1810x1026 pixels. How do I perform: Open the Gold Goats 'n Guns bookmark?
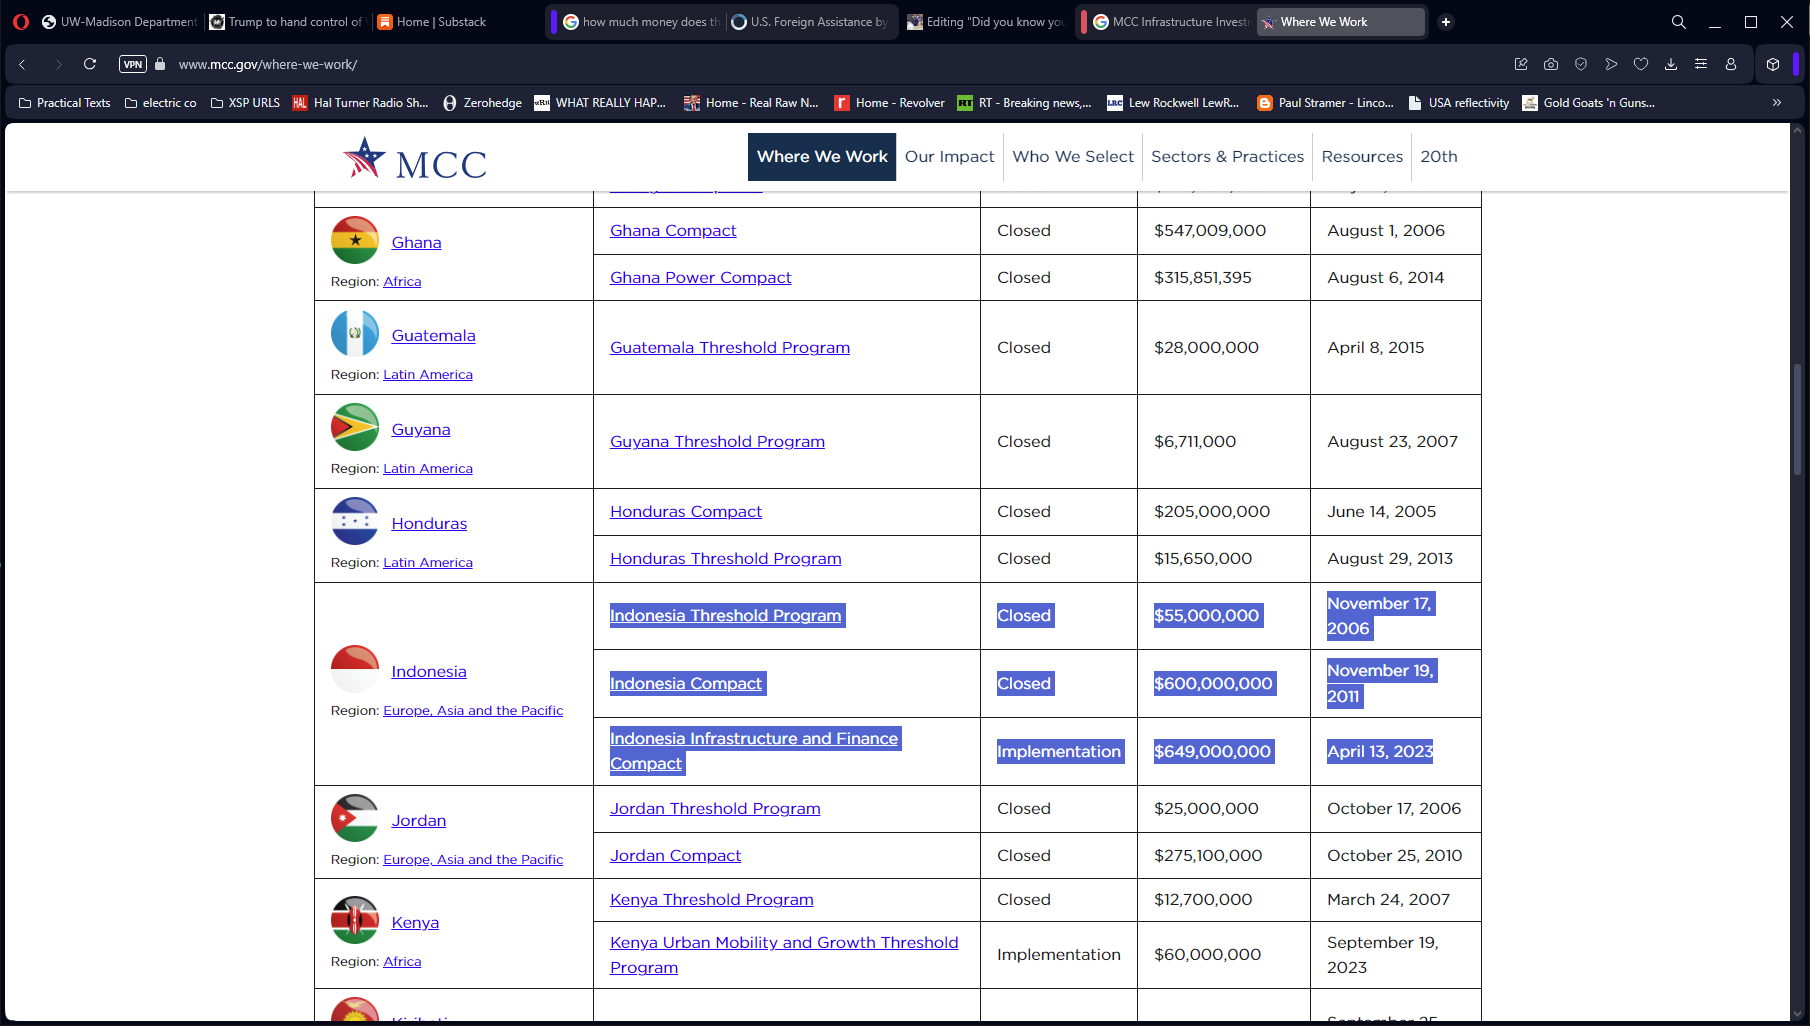coord(1588,103)
